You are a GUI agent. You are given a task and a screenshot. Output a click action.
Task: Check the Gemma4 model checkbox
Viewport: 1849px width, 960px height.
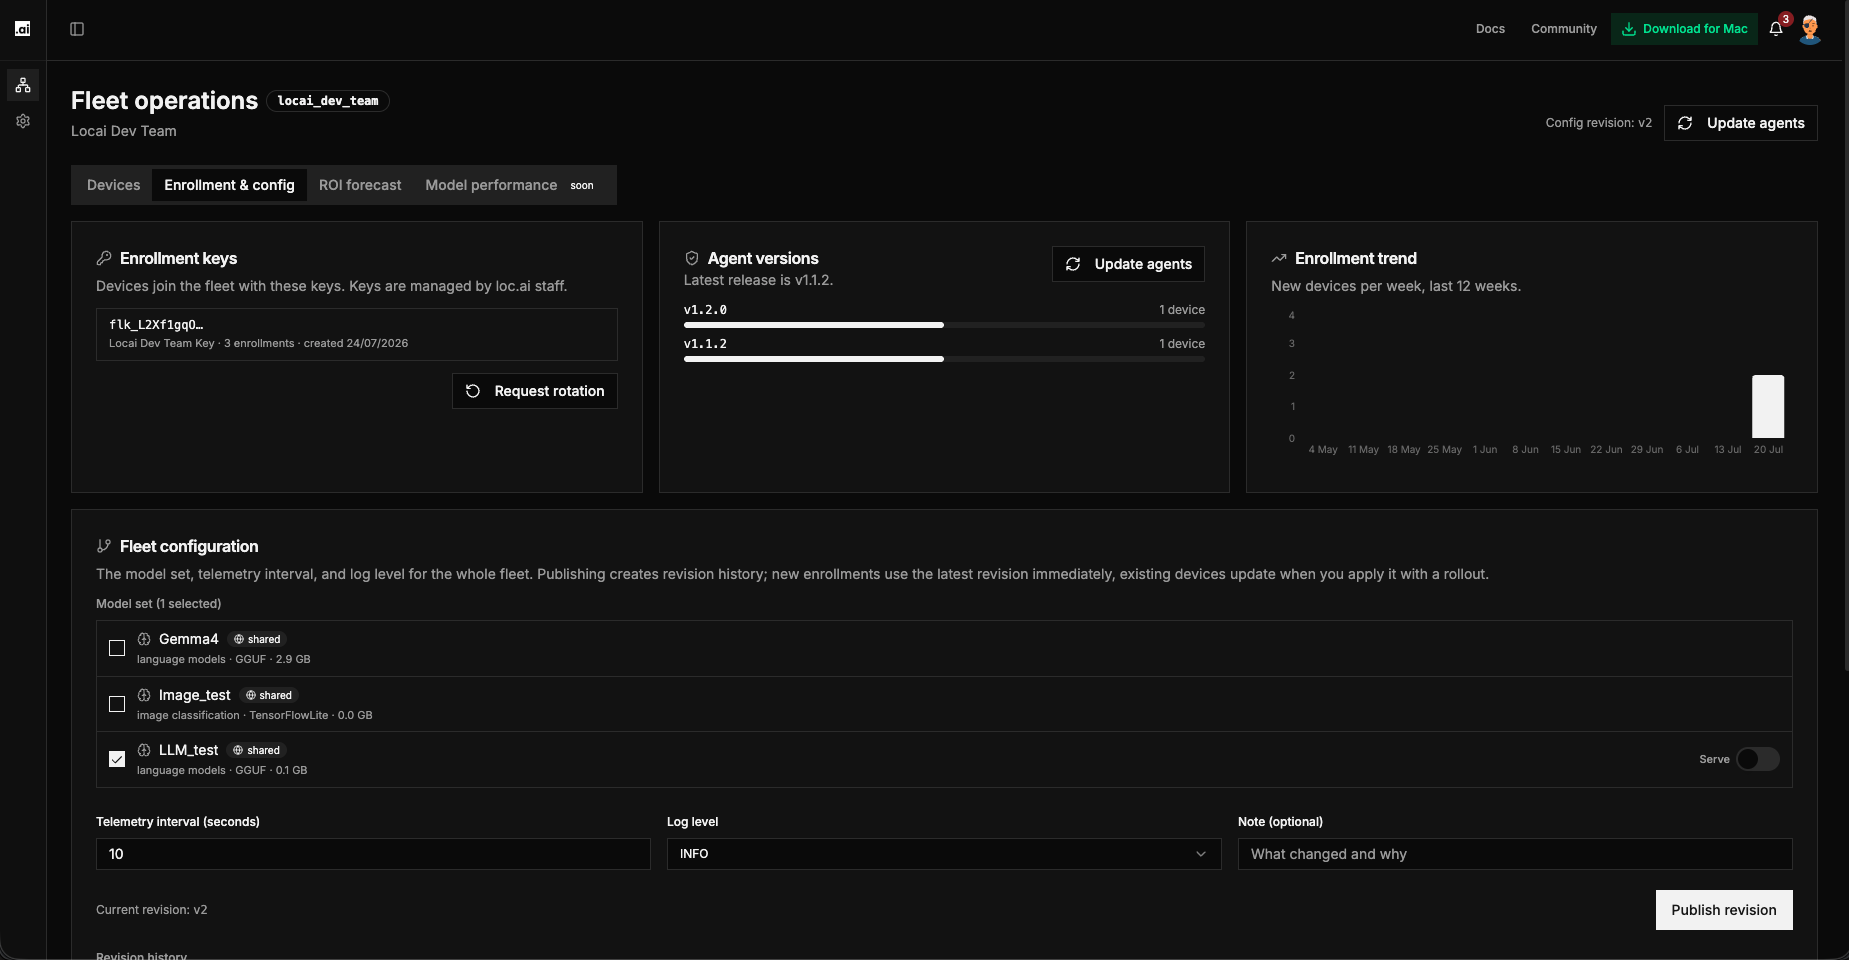[x=117, y=648]
